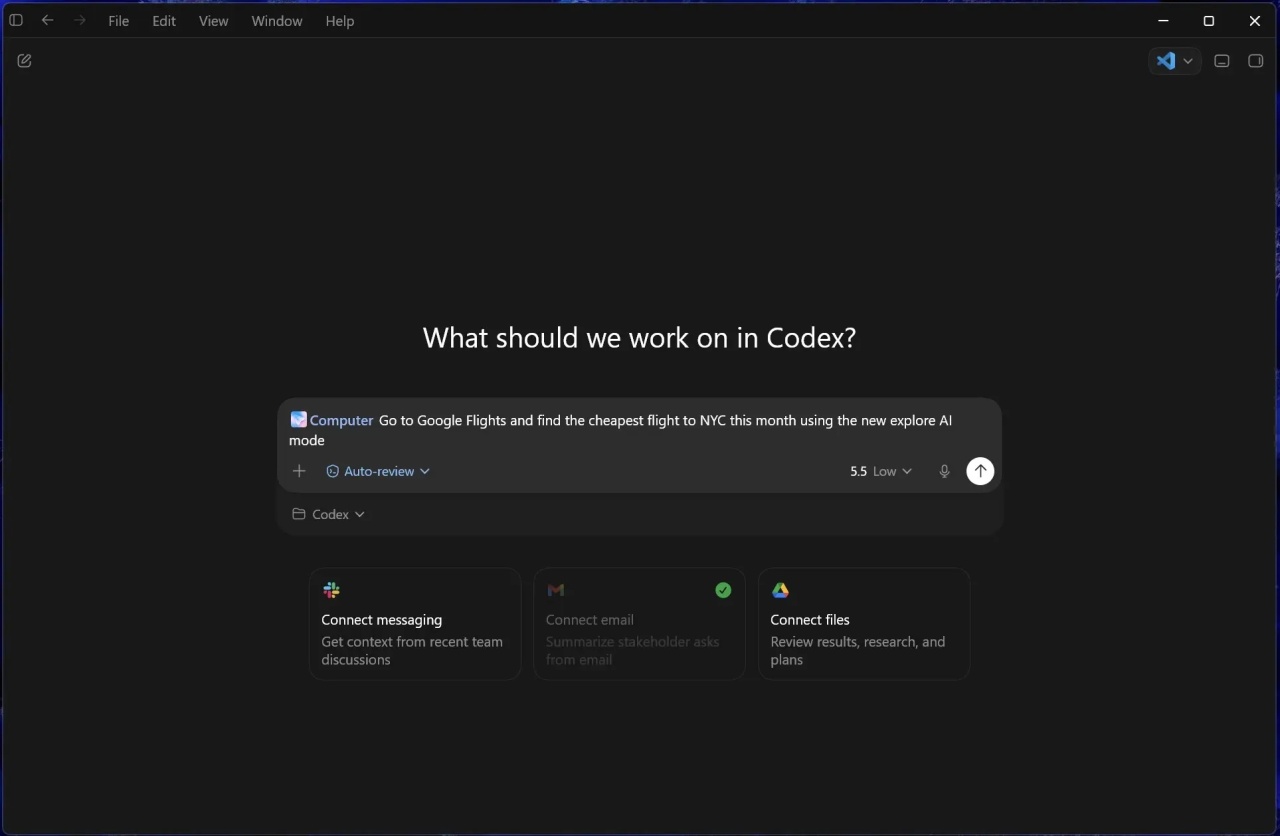This screenshot has height=836, width=1280.
Task: Open the Connect email card
Action: click(639, 624)
